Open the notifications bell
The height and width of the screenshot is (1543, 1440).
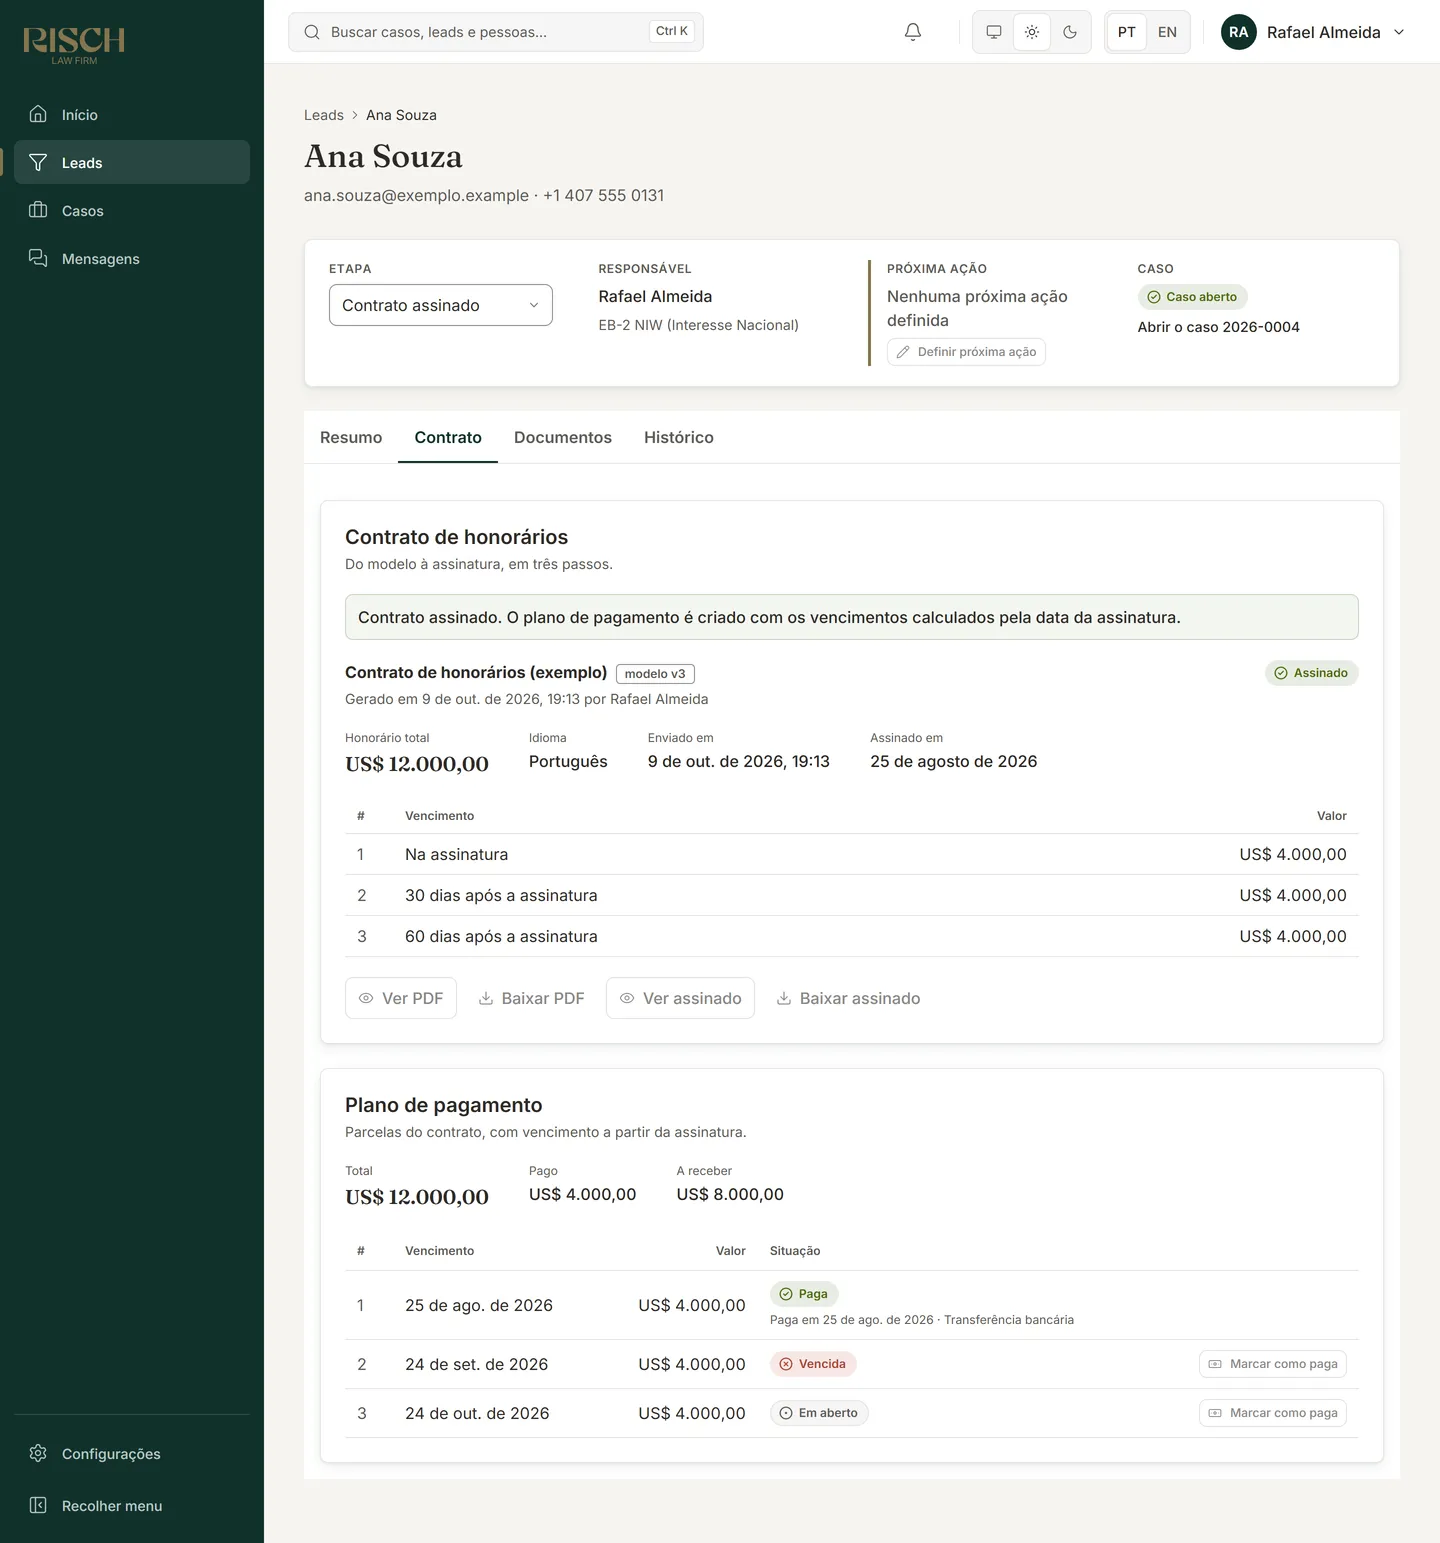pos(913,32)
